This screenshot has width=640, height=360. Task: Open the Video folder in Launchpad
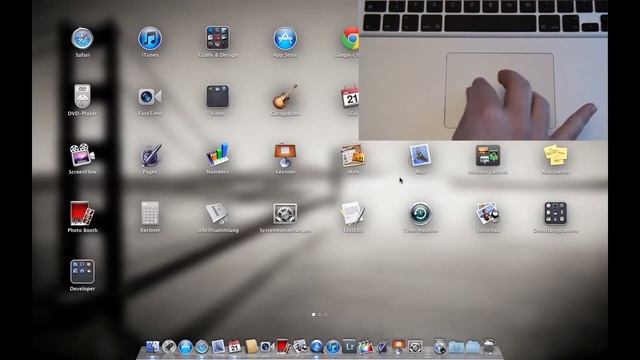(218, 97)
